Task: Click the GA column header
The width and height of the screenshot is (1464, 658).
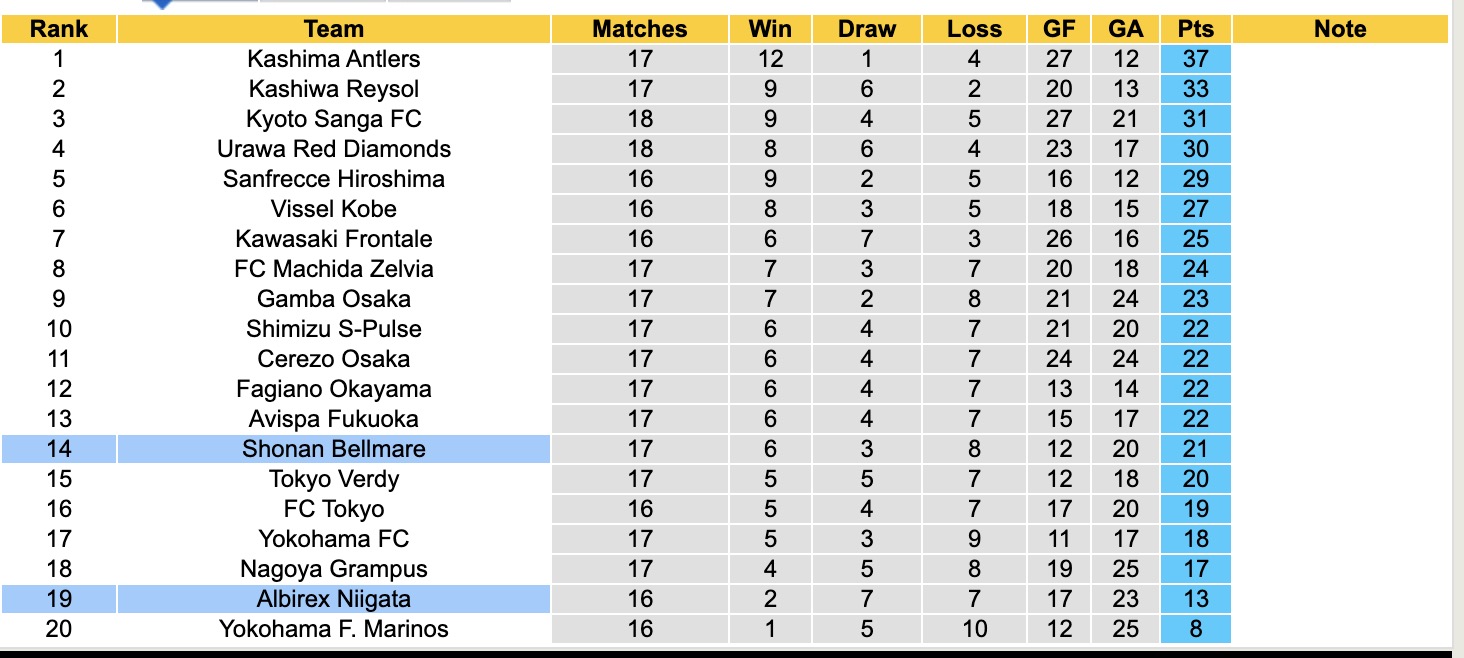Action: [x=1126, y=29]
